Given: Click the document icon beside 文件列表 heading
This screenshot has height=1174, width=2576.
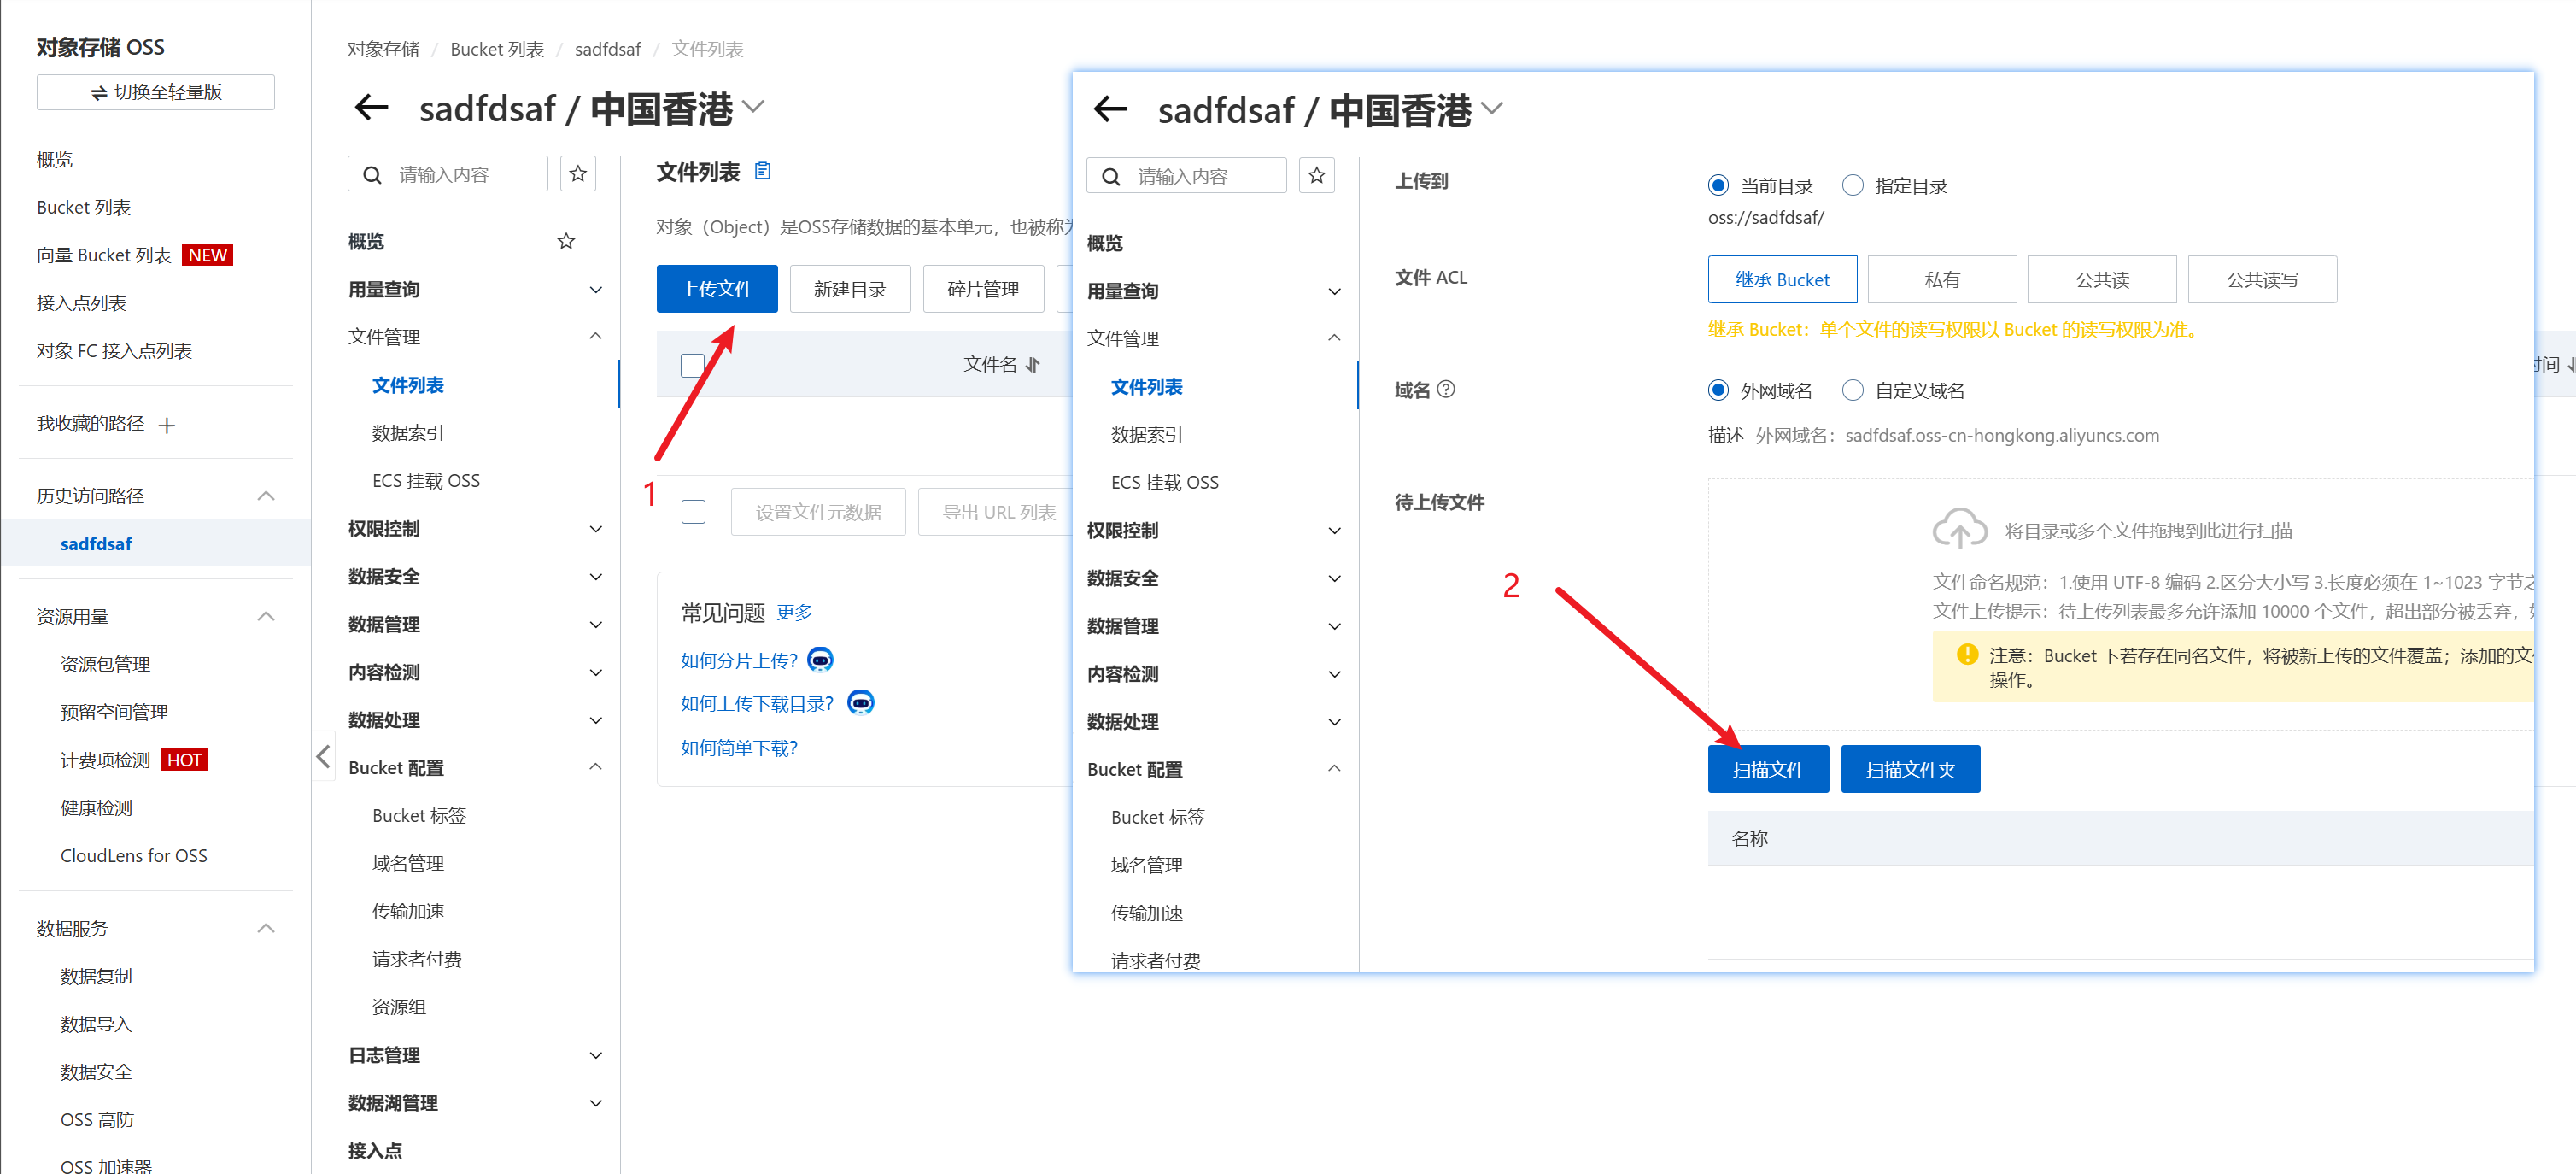Looking at the screenshot, I should point(762,171).
